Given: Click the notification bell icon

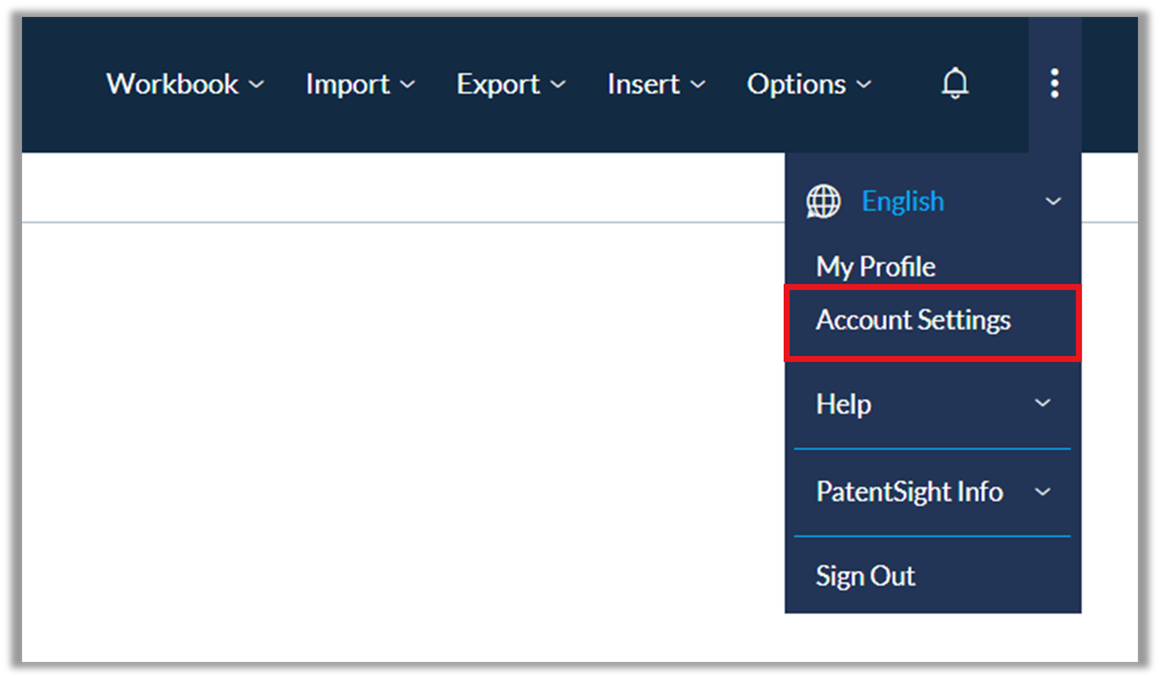Looking at the screenshot, I should pyautogui.click(x=955, y=84).
